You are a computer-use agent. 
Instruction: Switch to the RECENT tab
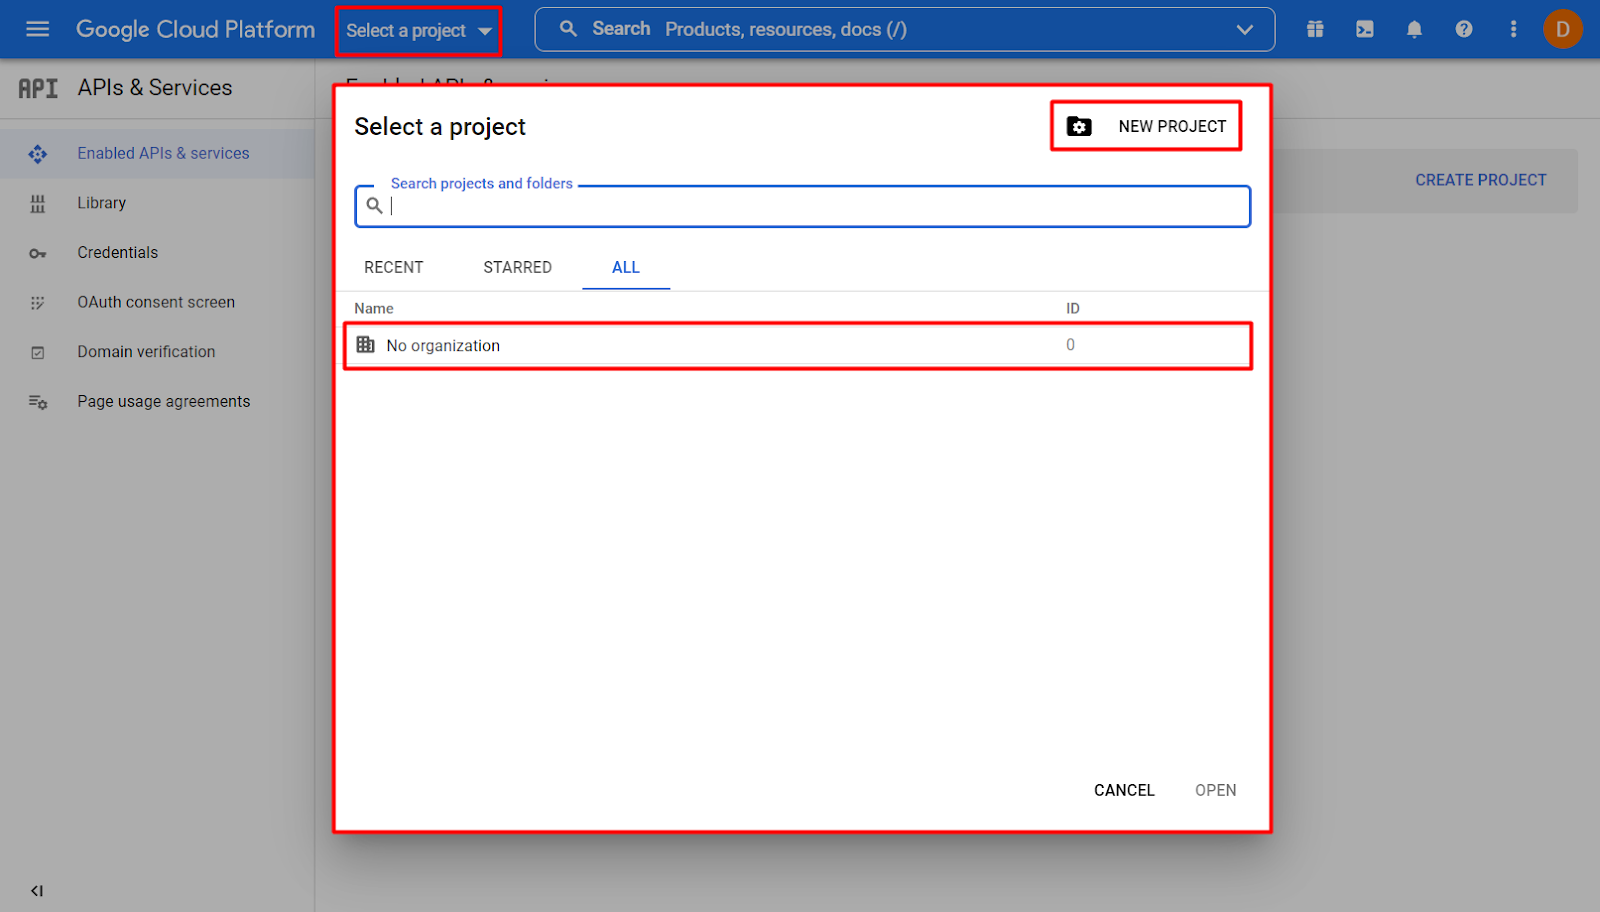394,267
